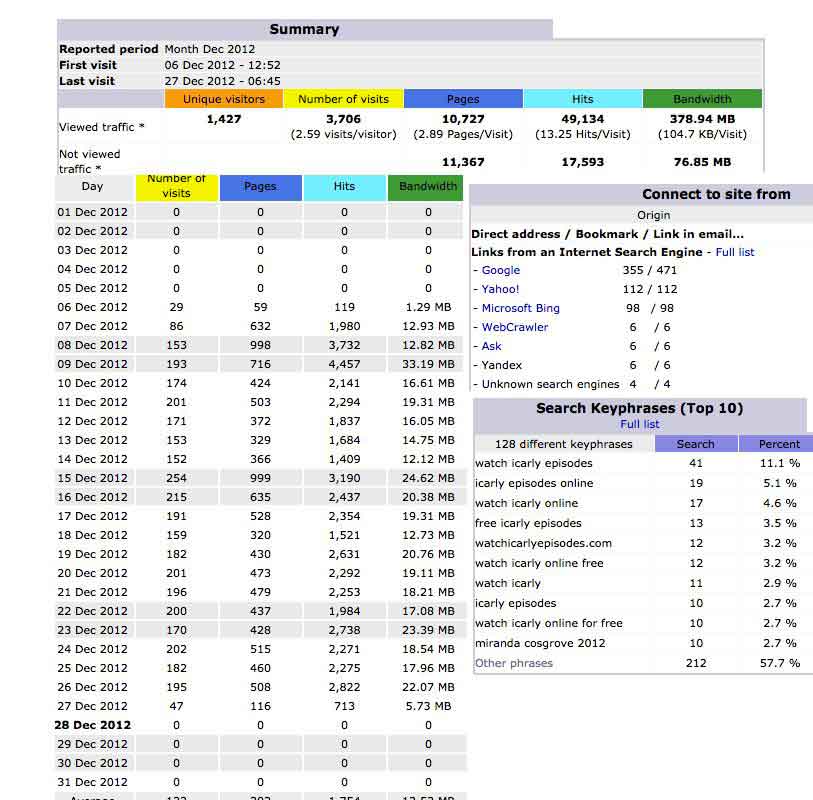Click the green Bandwidth summary header

pos(702,99)
